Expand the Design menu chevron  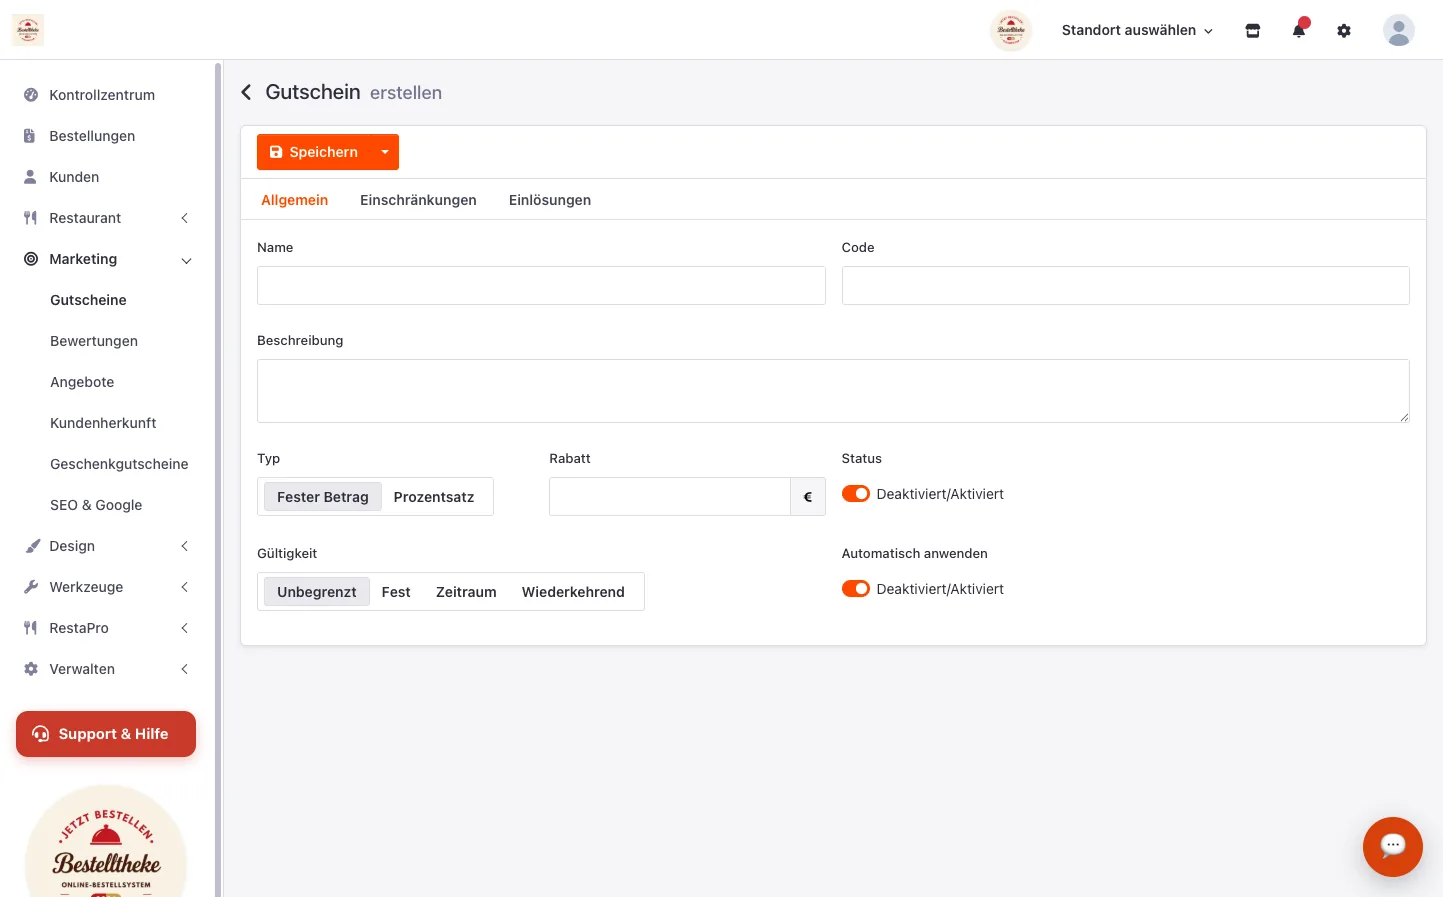(x=184, y=546)
